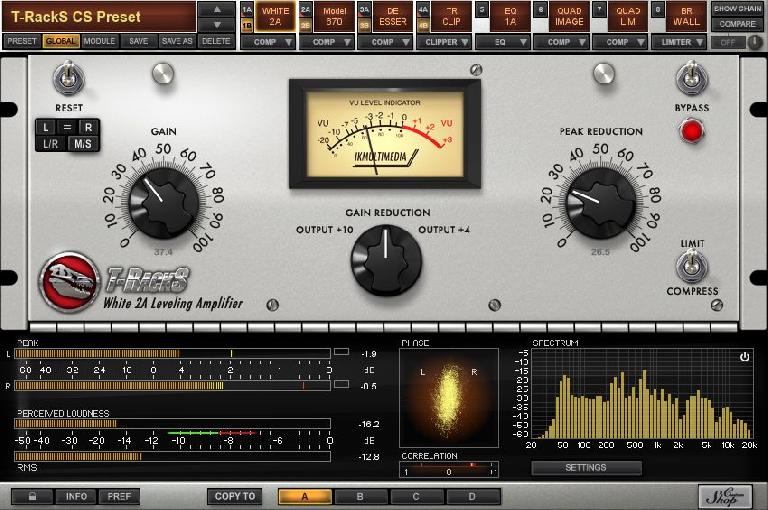
Task: Expand COMP dropdown under Model 670
Action: point(327,42)
